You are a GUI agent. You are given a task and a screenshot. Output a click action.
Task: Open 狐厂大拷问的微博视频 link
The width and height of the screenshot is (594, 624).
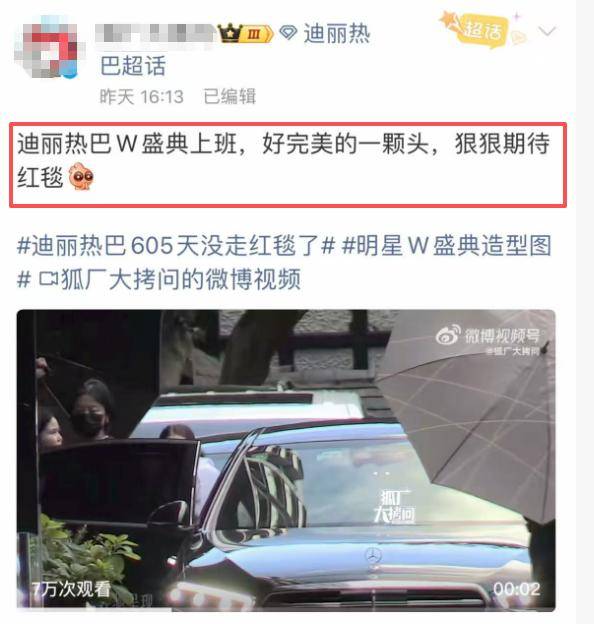tap(181, 279)
